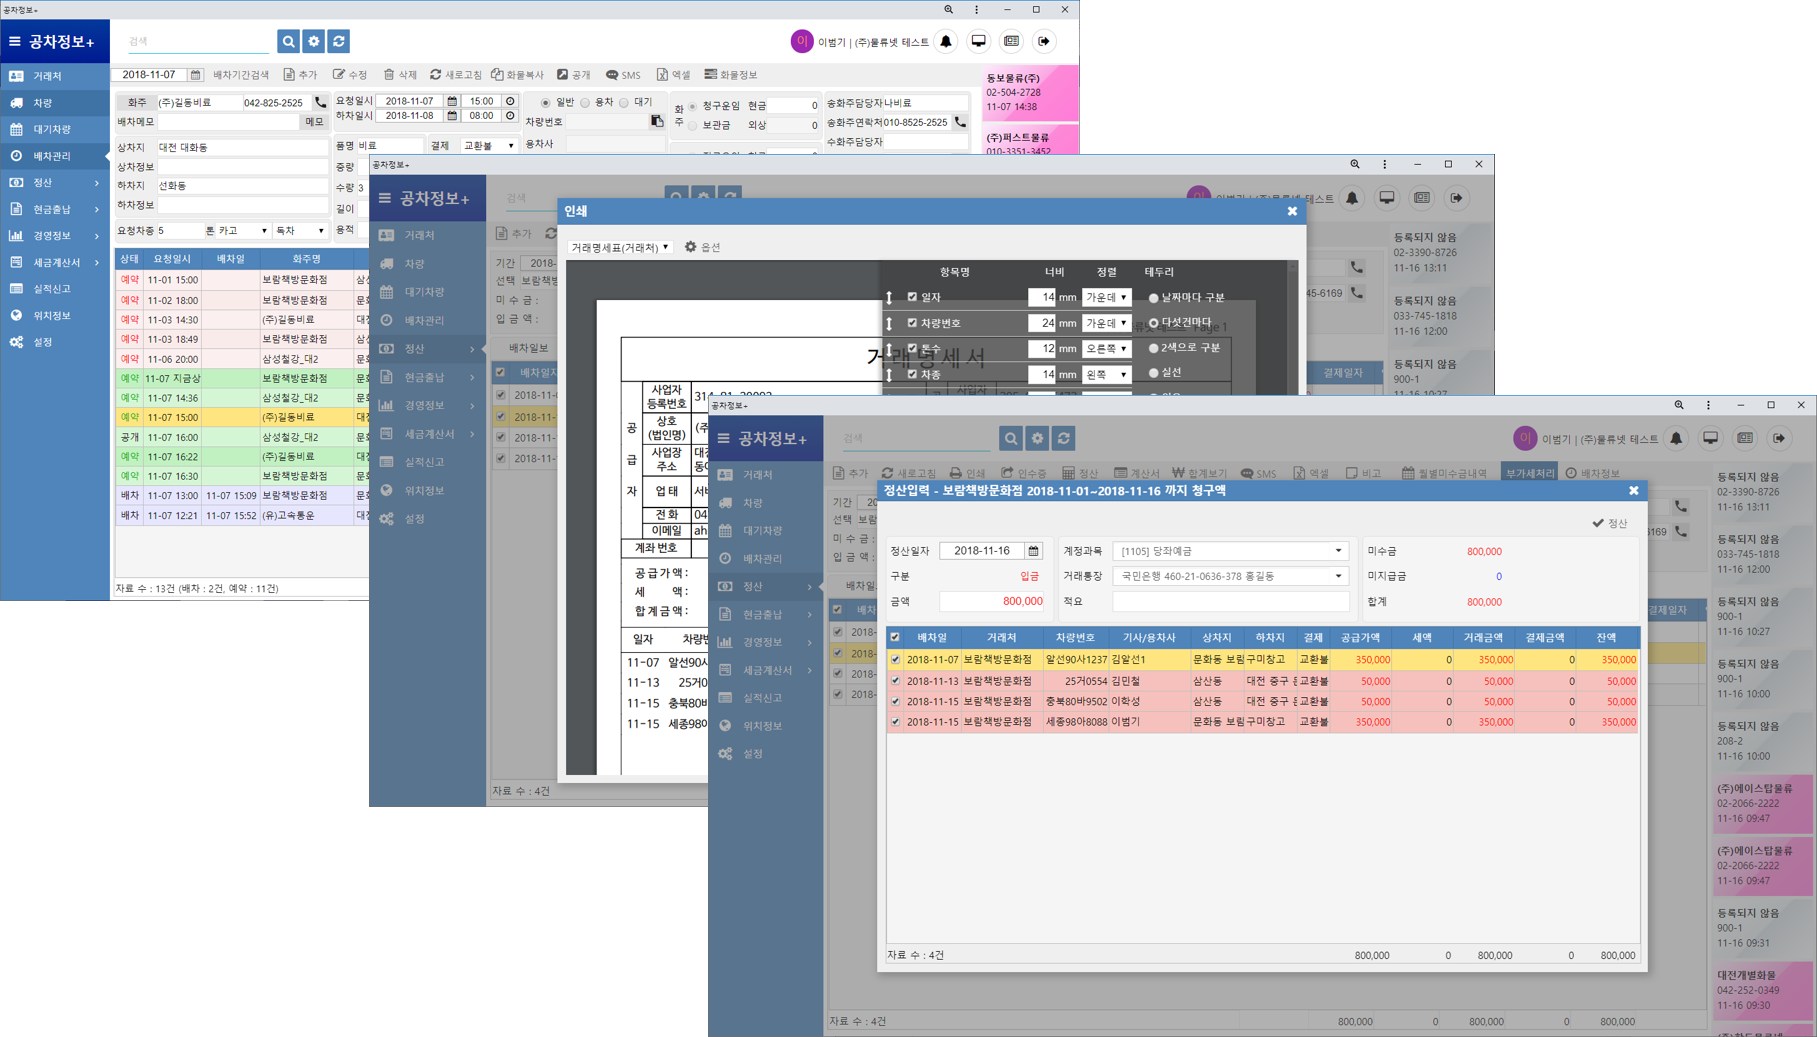Open 결제 교환불 dropdown in dispatch form

coord(488,146)
